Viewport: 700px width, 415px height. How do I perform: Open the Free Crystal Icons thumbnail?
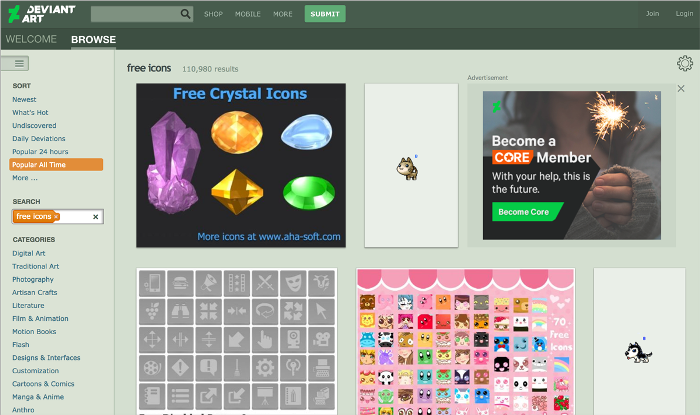point(241,165)
